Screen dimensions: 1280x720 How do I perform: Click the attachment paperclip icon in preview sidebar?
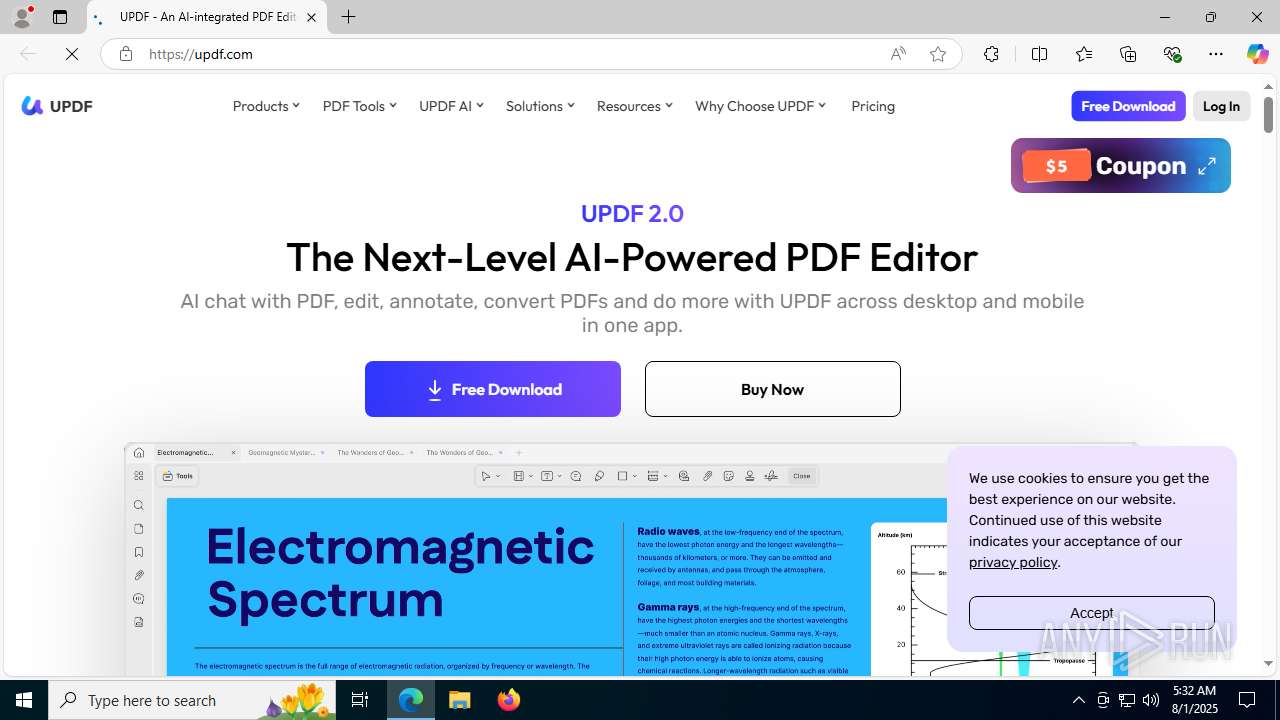[139, 576]
